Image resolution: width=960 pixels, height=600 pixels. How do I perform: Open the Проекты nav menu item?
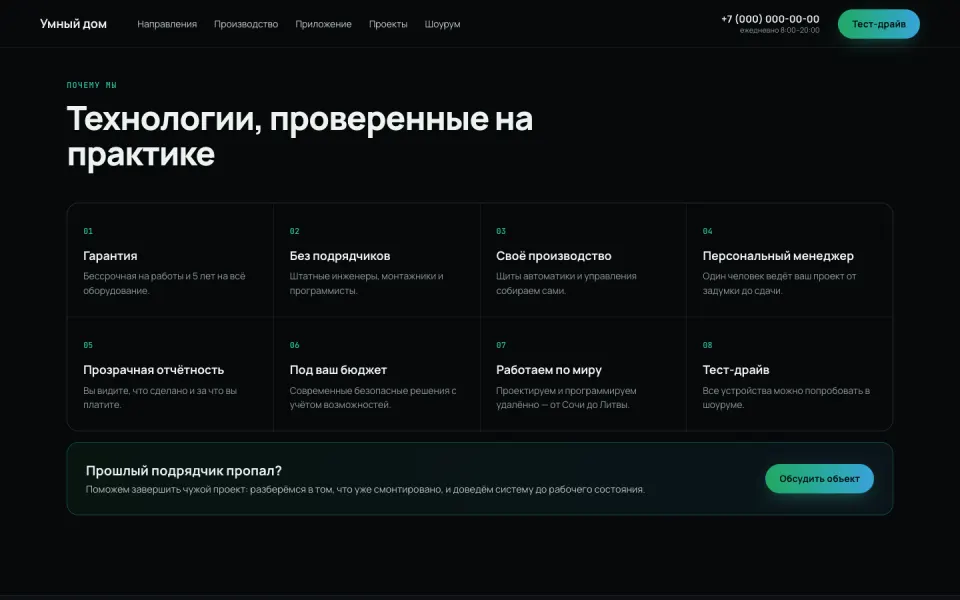click(388, 24)
